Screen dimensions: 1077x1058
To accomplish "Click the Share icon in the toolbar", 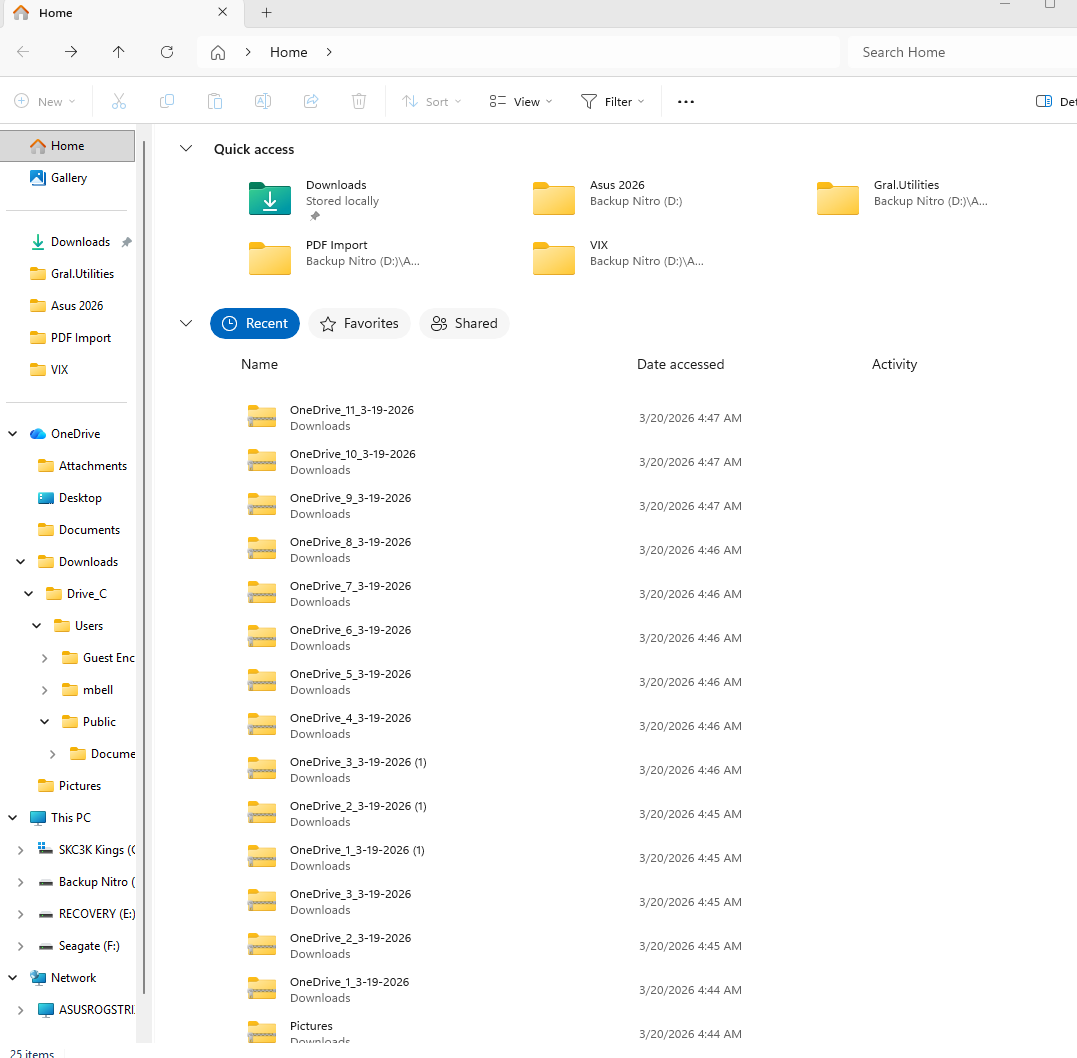I will (x=311, y=102).
